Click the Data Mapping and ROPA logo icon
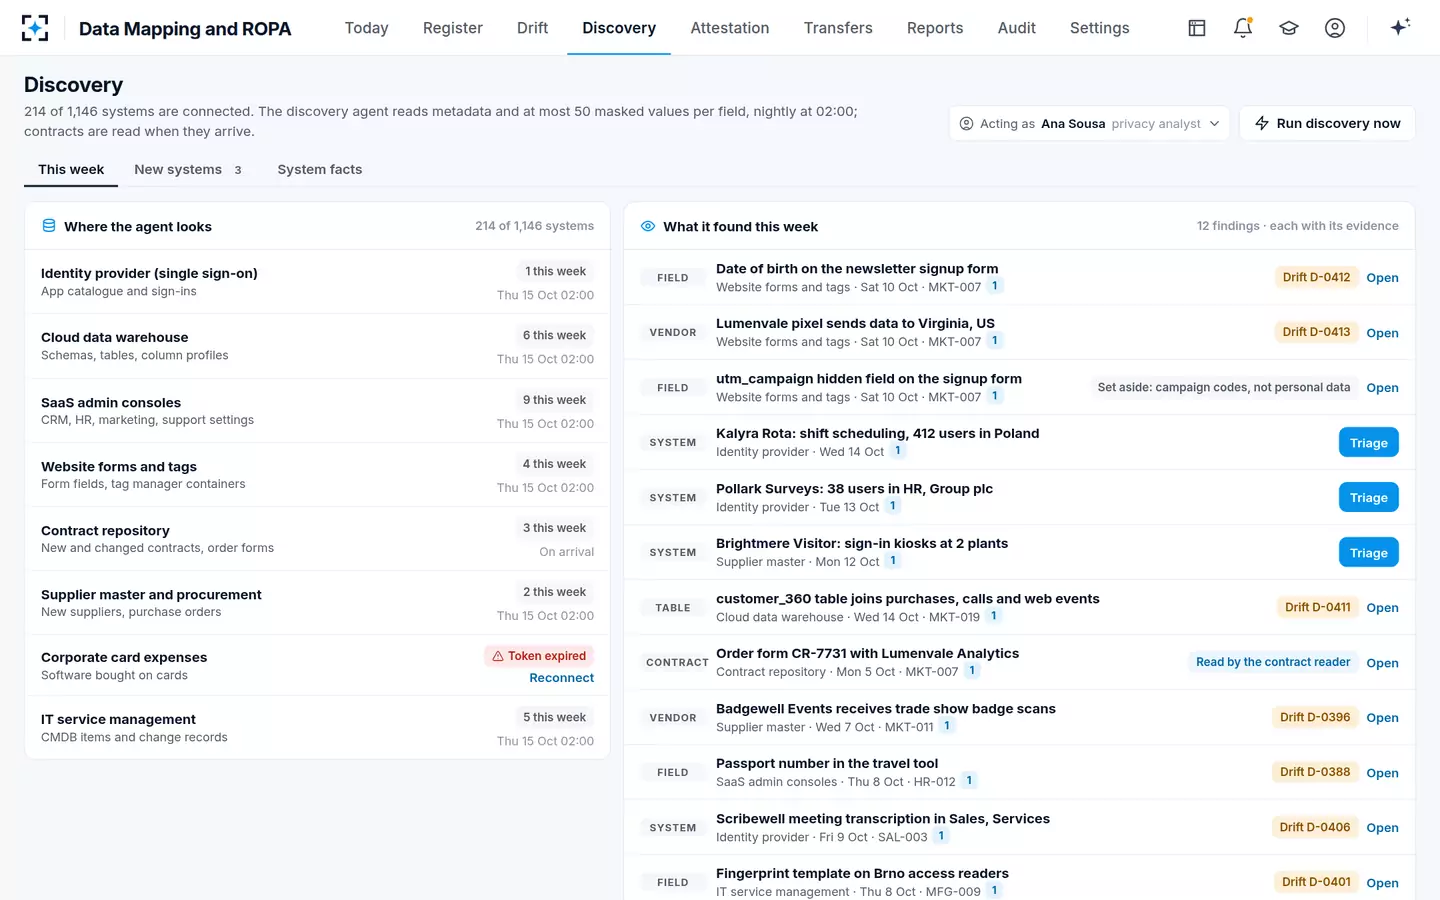Screen dimensions: 1440x900 tap(35, 28)
